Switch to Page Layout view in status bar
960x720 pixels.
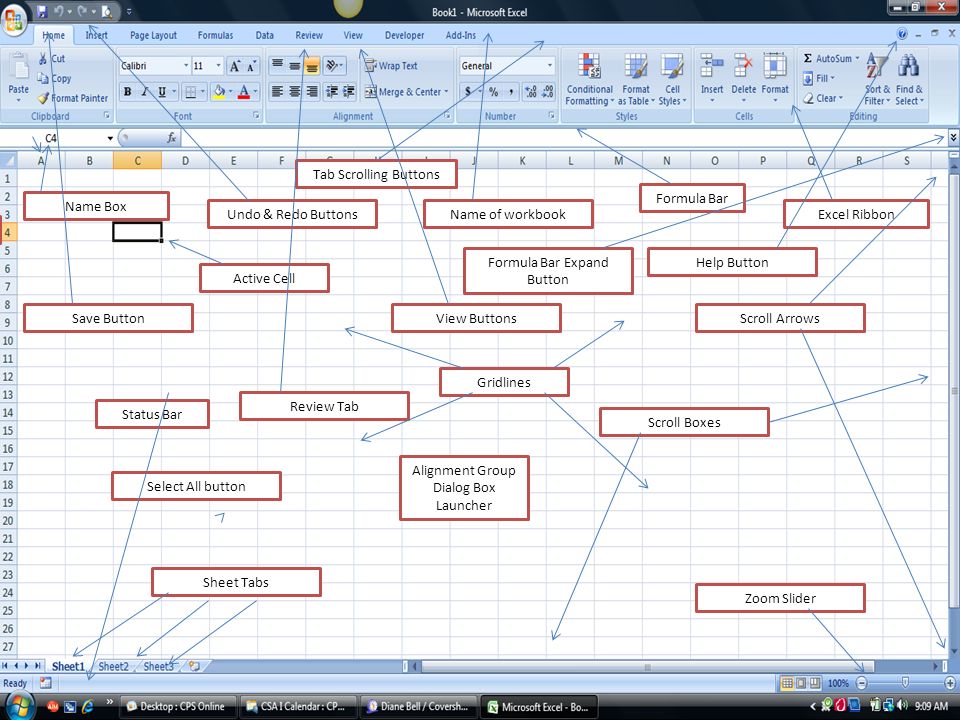801,683
